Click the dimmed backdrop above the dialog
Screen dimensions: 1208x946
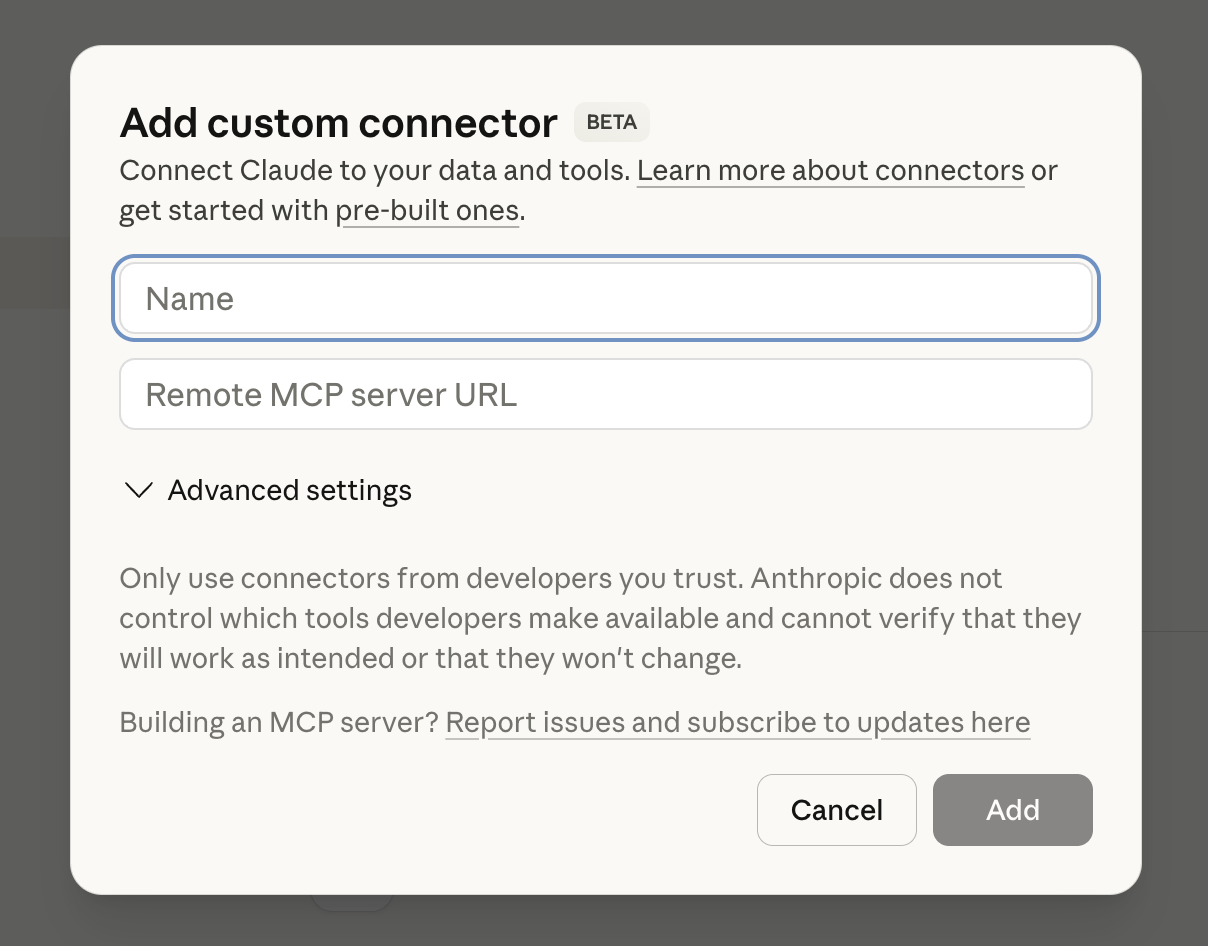point(604,22)
